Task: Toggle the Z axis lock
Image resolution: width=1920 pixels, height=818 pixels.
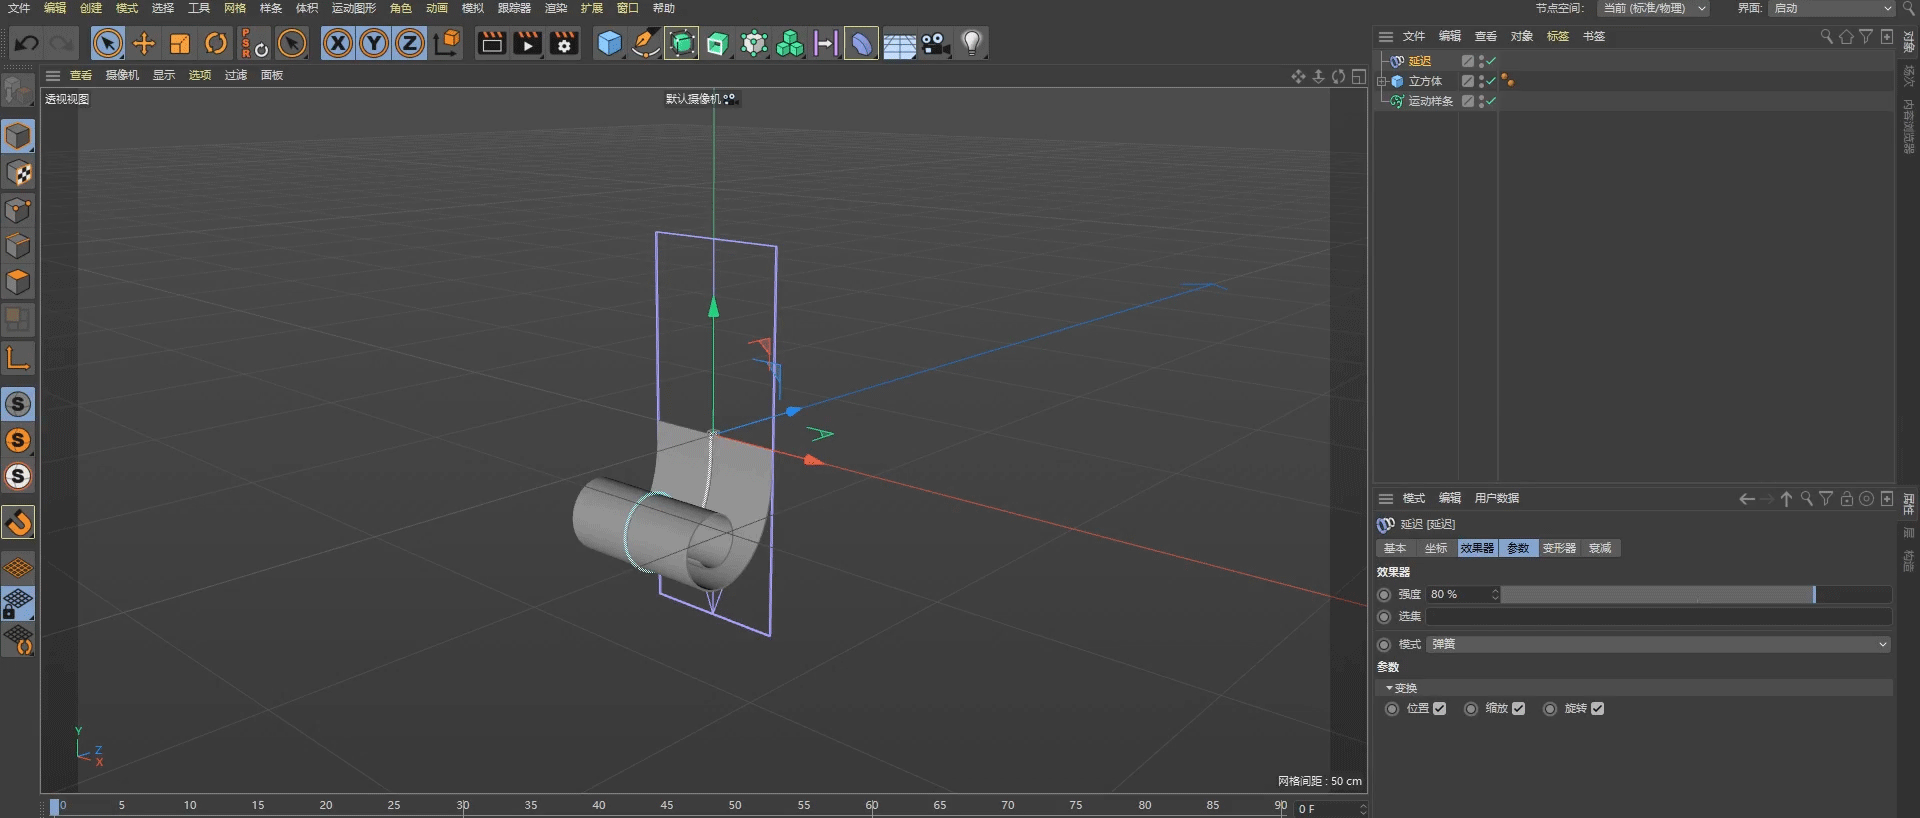Action: pos(410,43)
